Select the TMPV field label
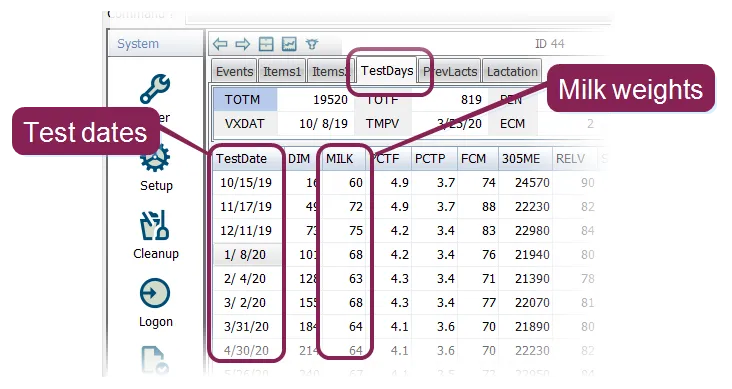The image size is (732, 389). (383, 124)
